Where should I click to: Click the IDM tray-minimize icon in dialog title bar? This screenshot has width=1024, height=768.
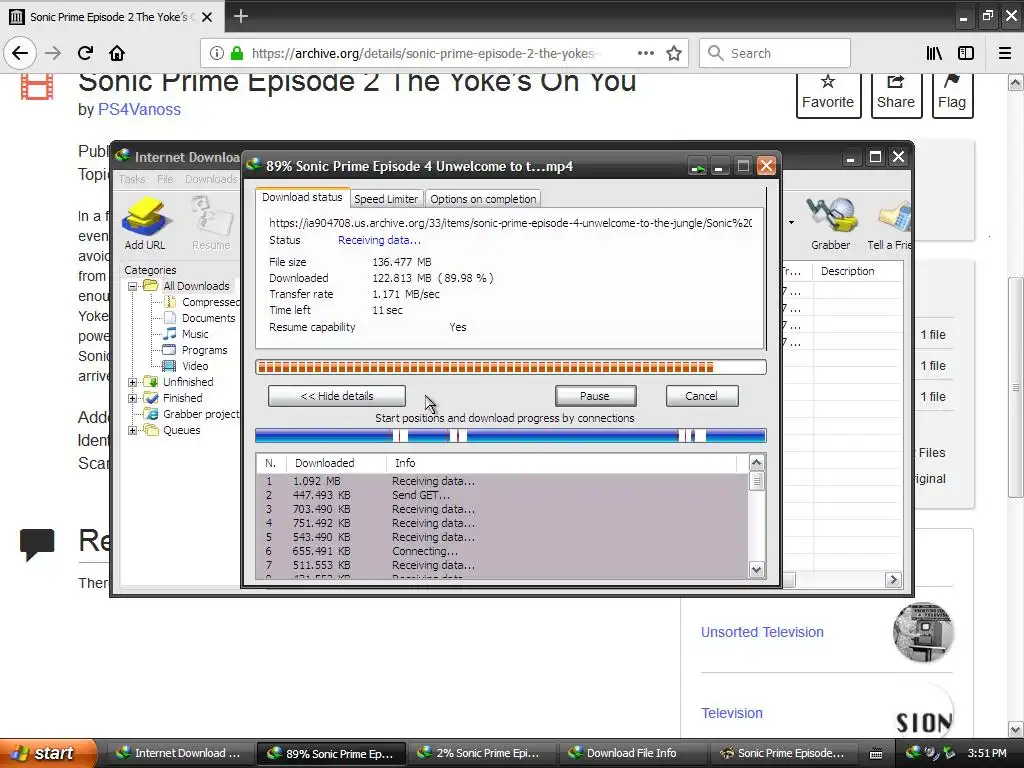(x=697, y=167)
